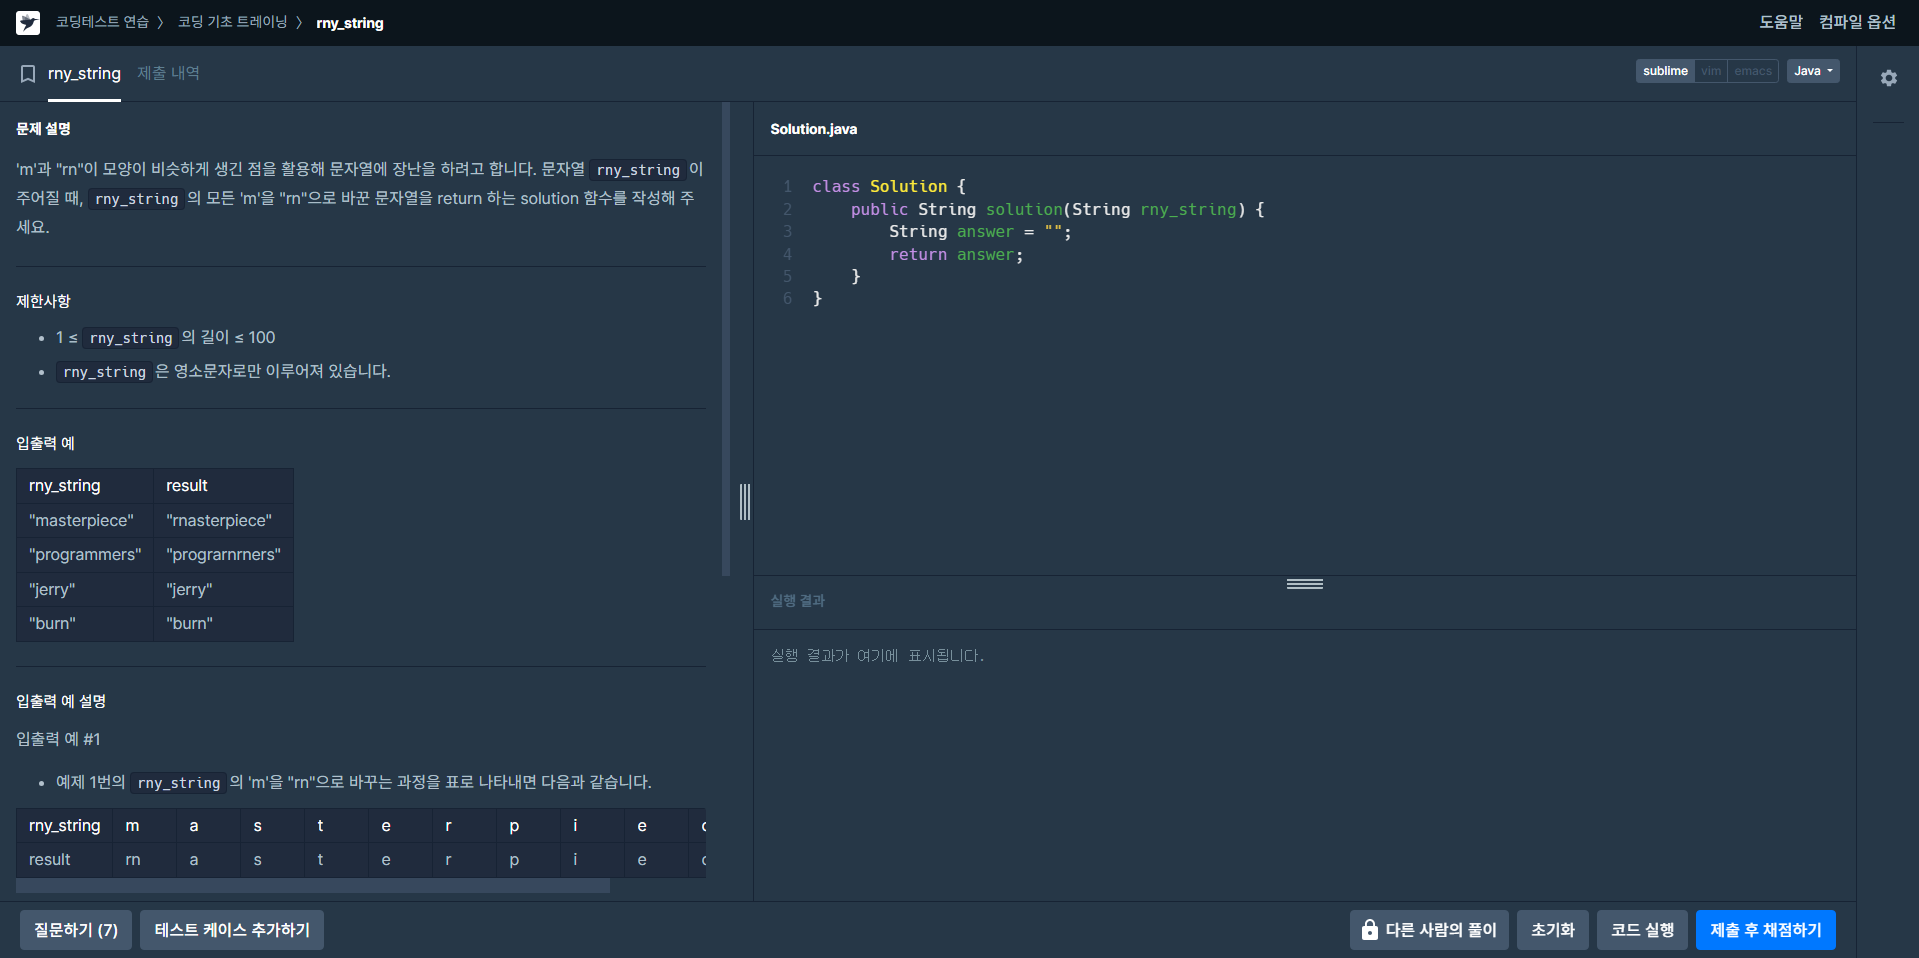The image size is (1919, 958).
Task: Open 컴파일 옵션 compile options
Action: [1857, 22]
